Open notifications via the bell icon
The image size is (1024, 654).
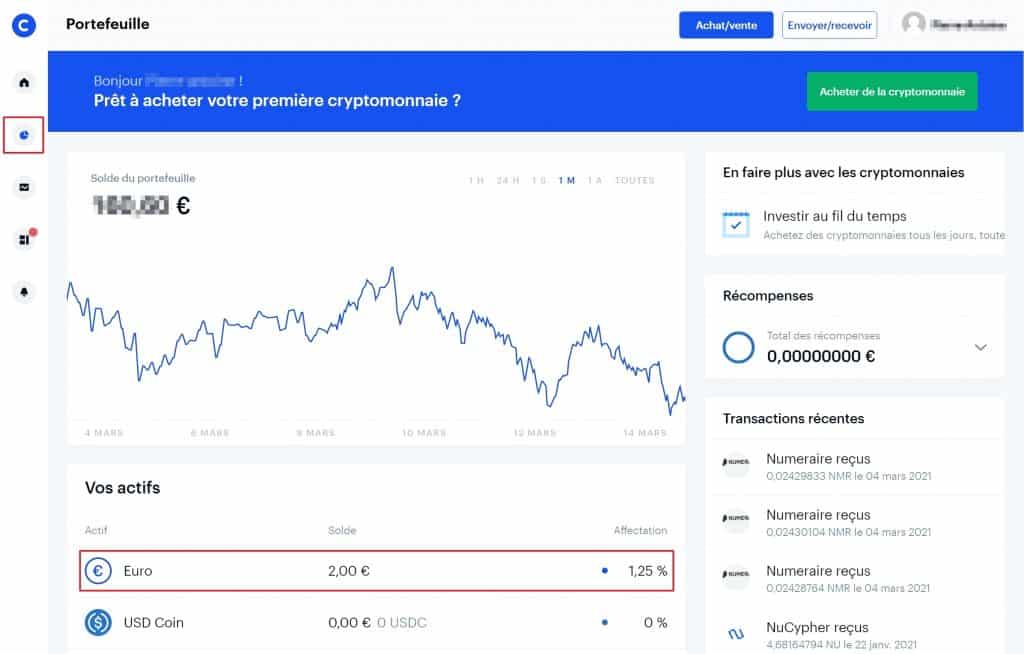click(23, 291)
